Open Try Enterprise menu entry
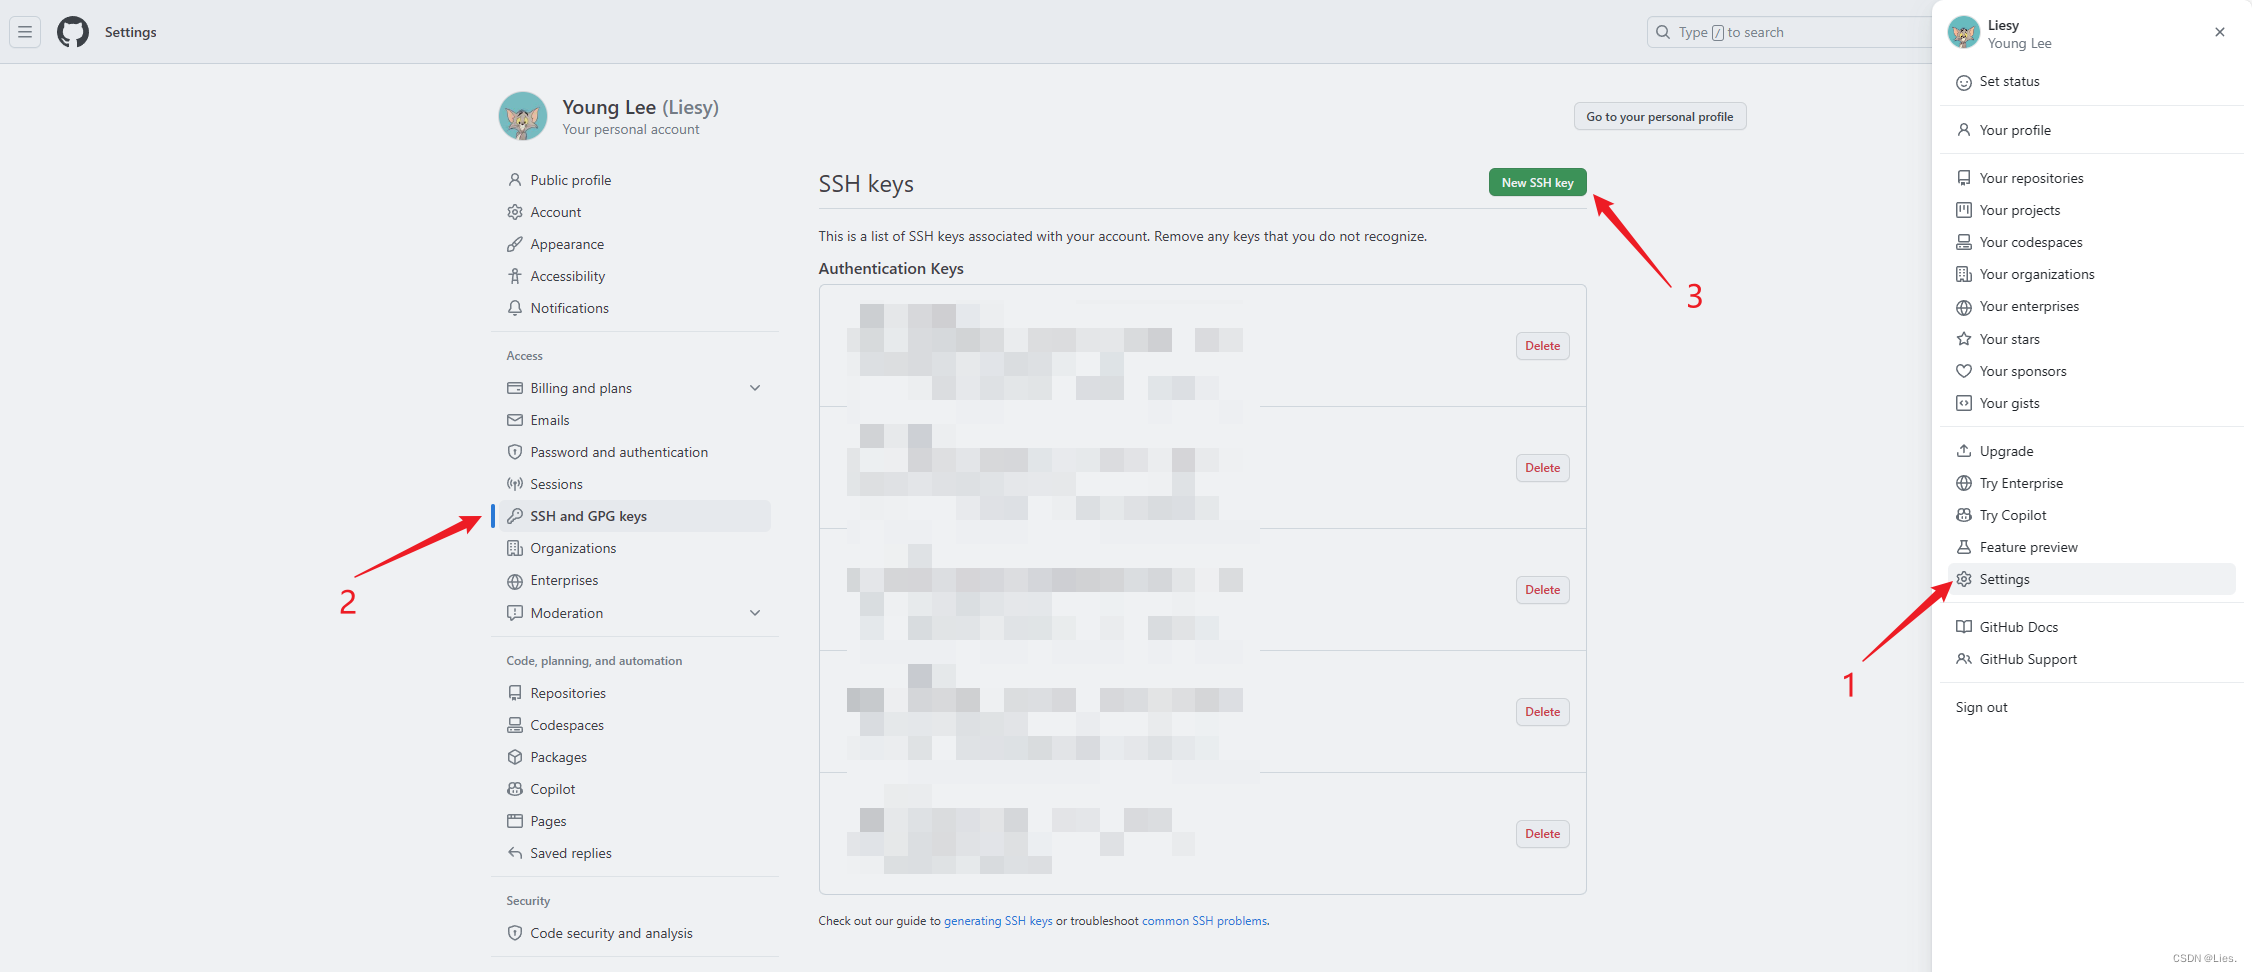This screenshot has width=2252, height=972. [x=2092, y=483]
